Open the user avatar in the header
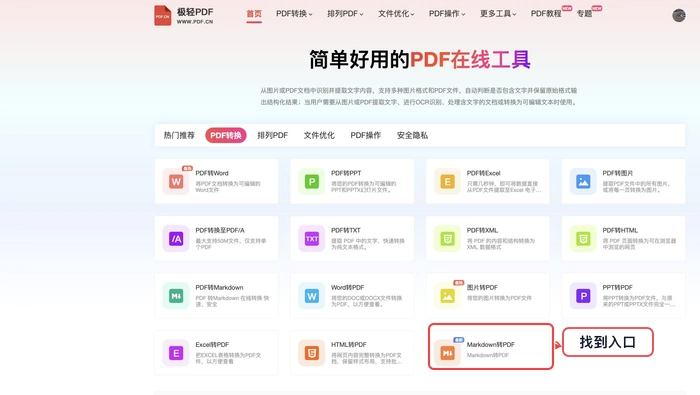 [679, 15]
